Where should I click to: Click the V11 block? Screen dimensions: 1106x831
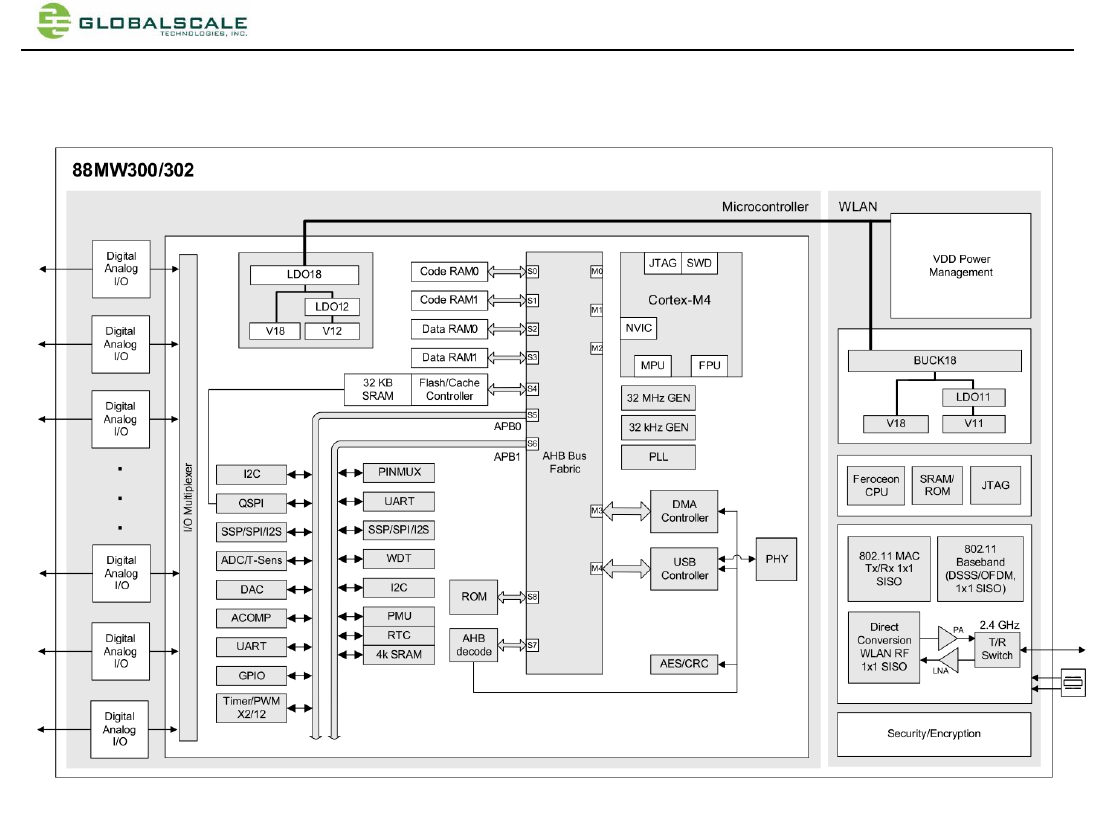973,423
